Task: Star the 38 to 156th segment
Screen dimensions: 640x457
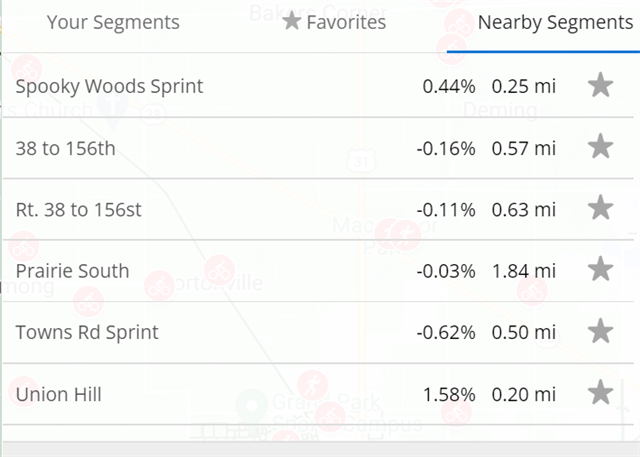Action: 600,146
